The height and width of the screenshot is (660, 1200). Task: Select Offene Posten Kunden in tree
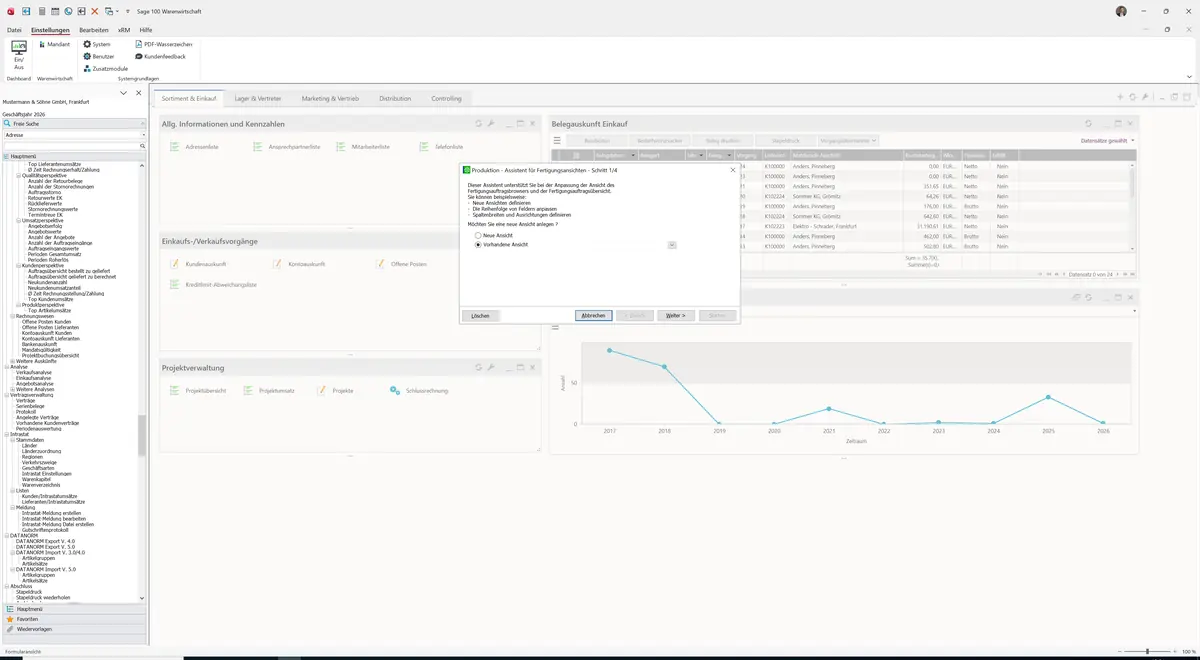[47, 321]
